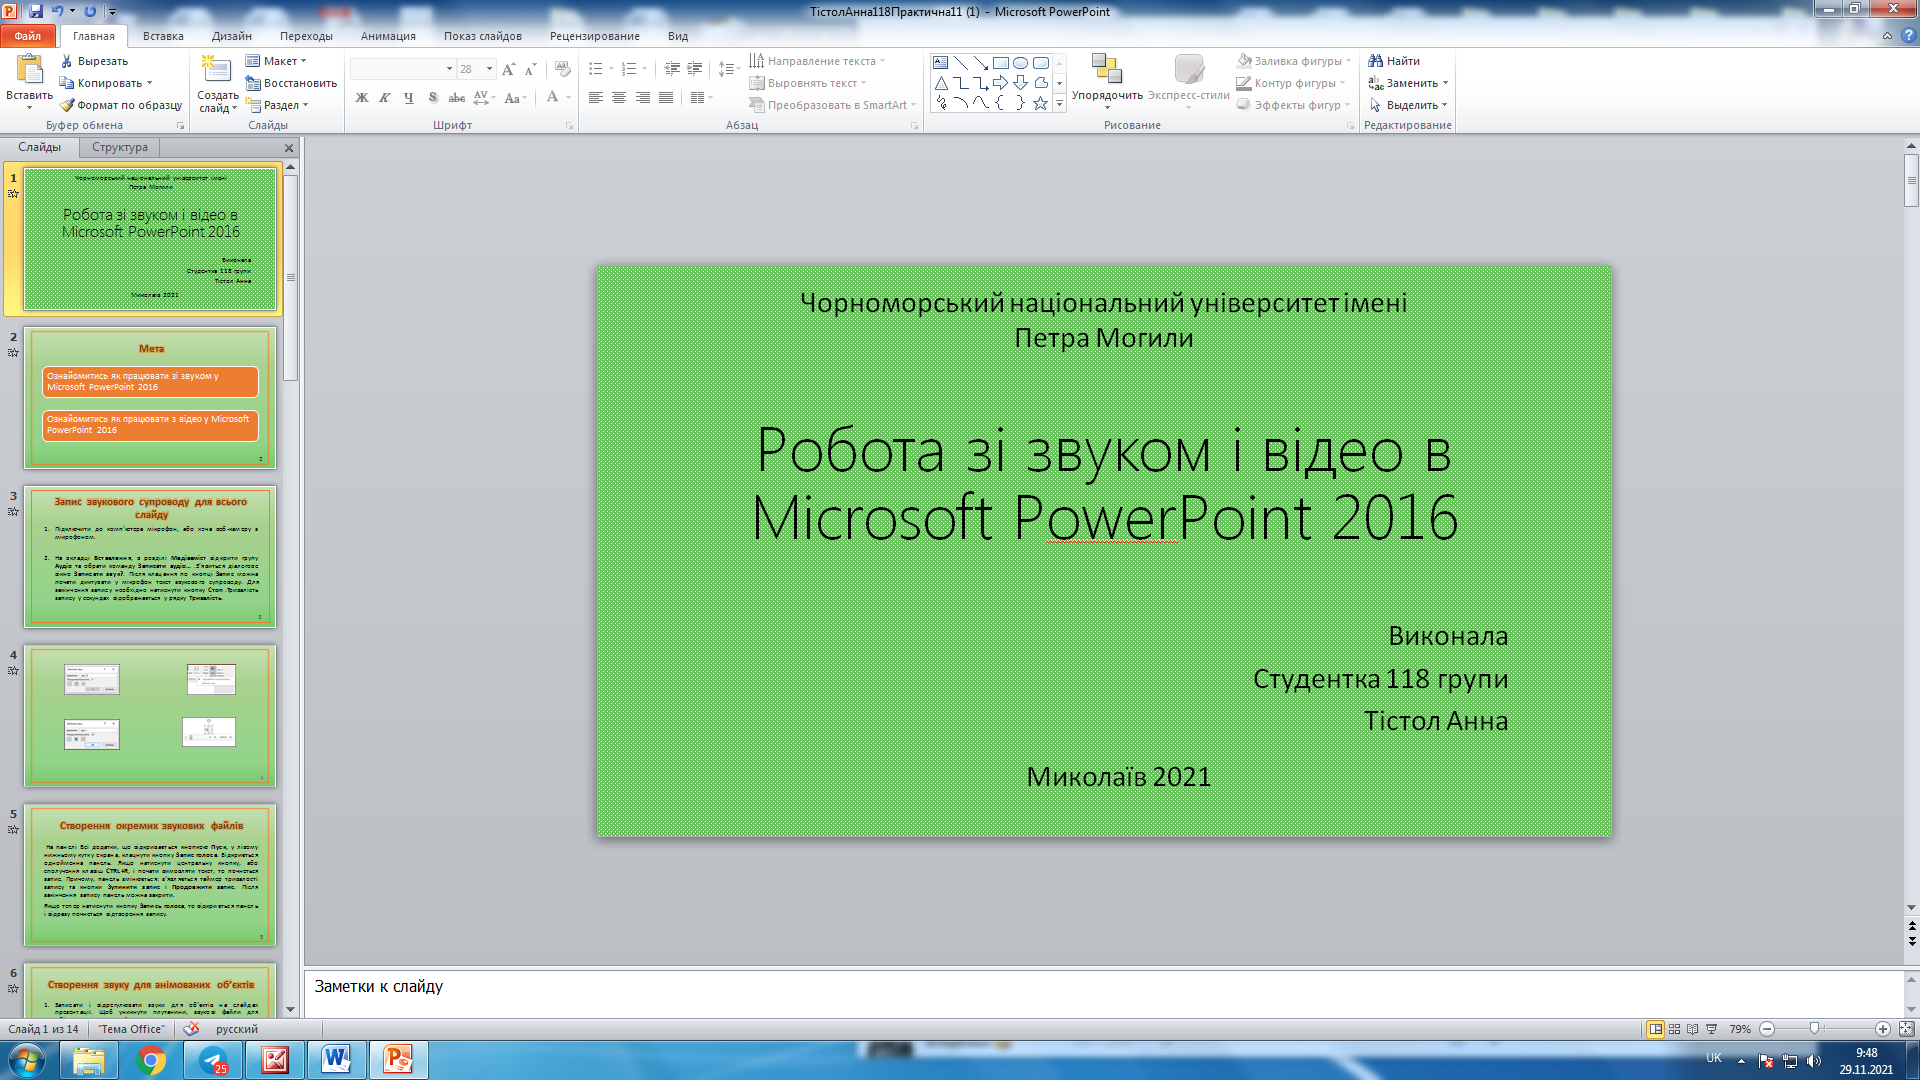This screenshot has height=1080, width=1920.
Task: Expand the shapes gallery more arrow
Action: pyautogui.click(x=1060, y=103)
